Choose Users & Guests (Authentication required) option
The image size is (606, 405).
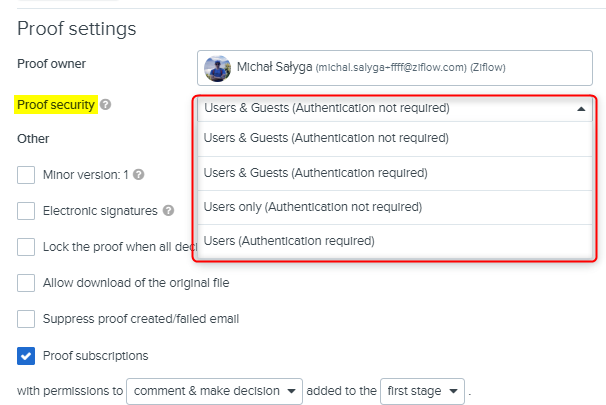pos(315,173)
